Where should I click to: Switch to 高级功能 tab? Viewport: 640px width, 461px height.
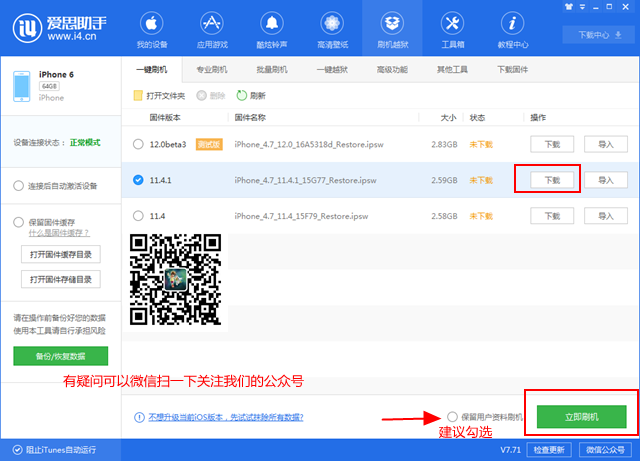coord(392,70)
